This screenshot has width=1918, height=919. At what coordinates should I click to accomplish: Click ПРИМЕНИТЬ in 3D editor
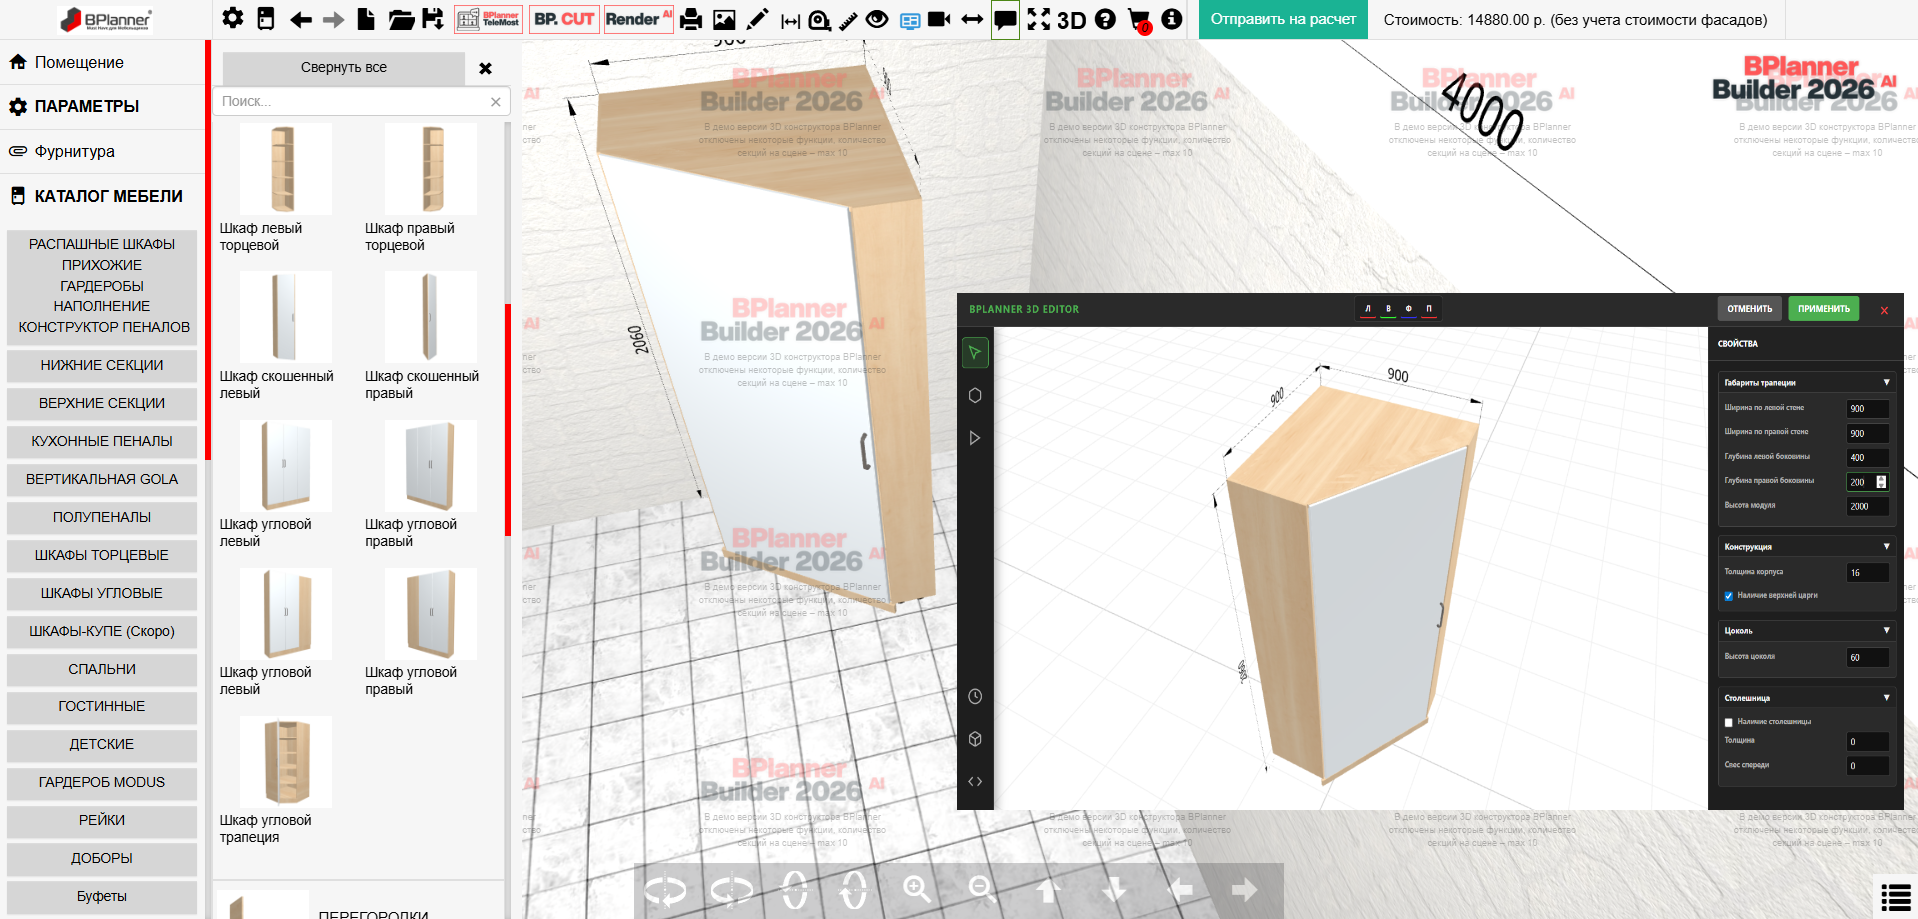(x=1824, y=309)
